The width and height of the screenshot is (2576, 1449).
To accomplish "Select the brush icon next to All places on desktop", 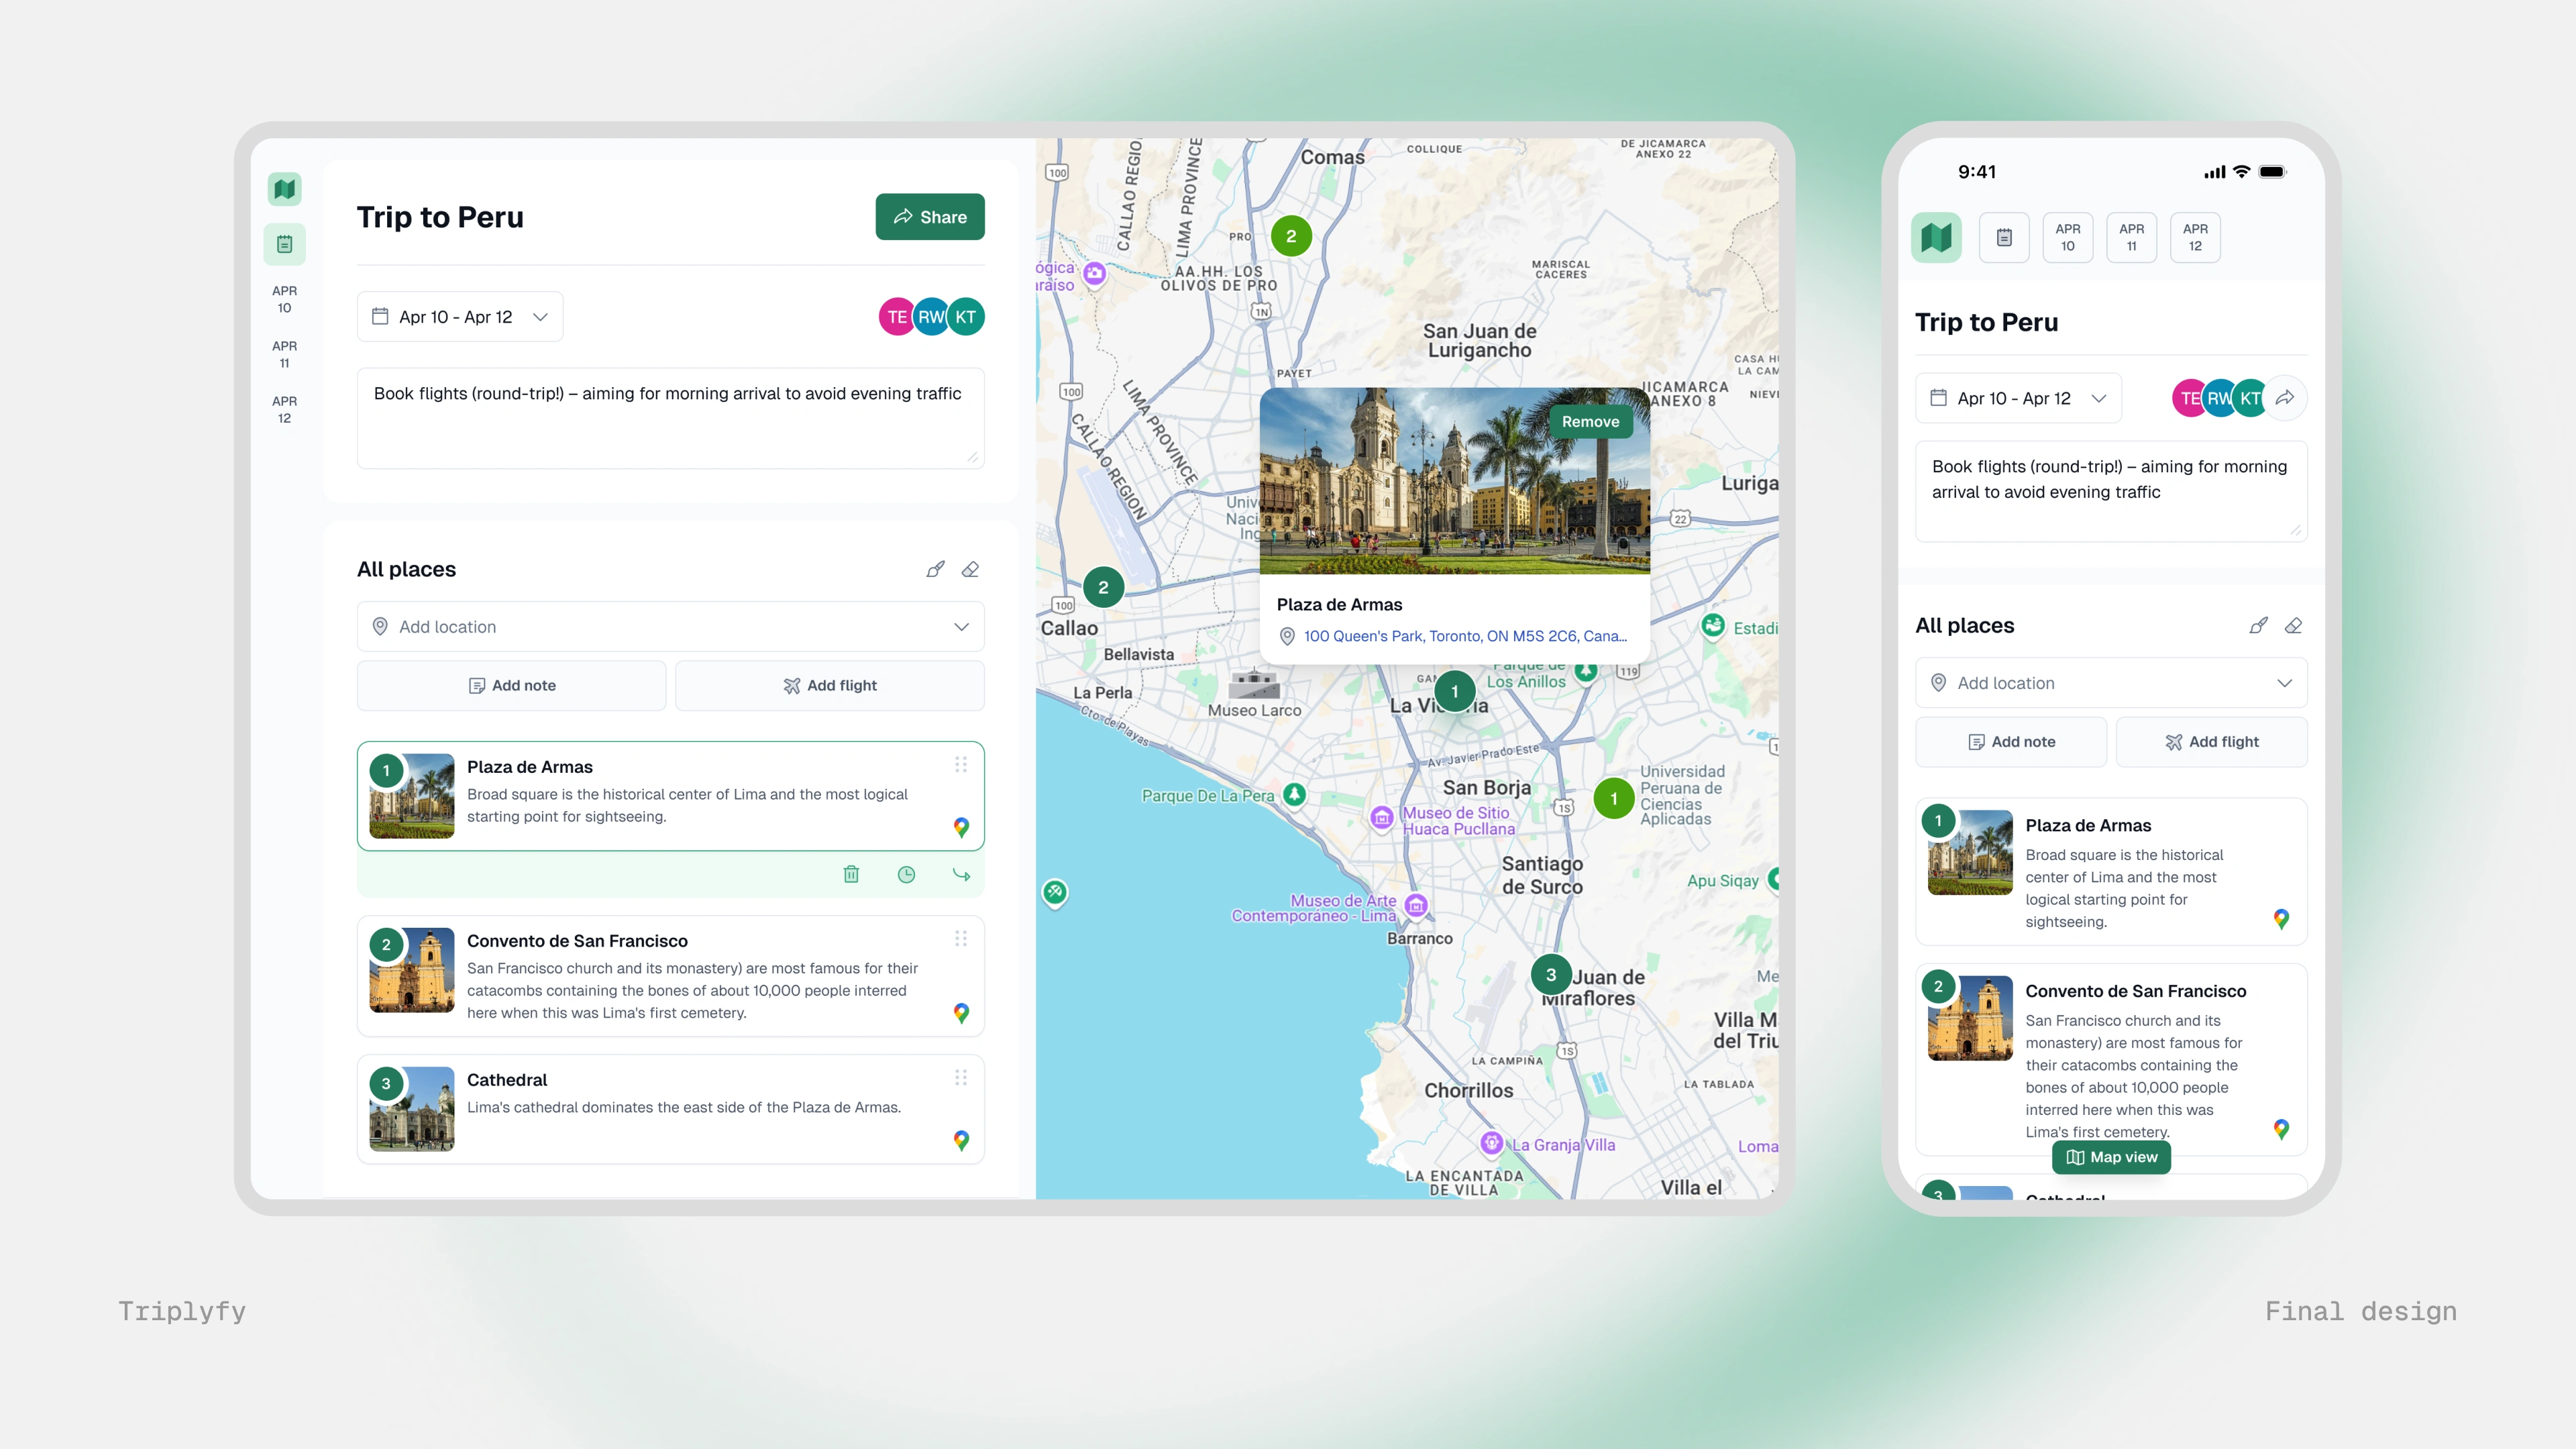I will [935, 569].
